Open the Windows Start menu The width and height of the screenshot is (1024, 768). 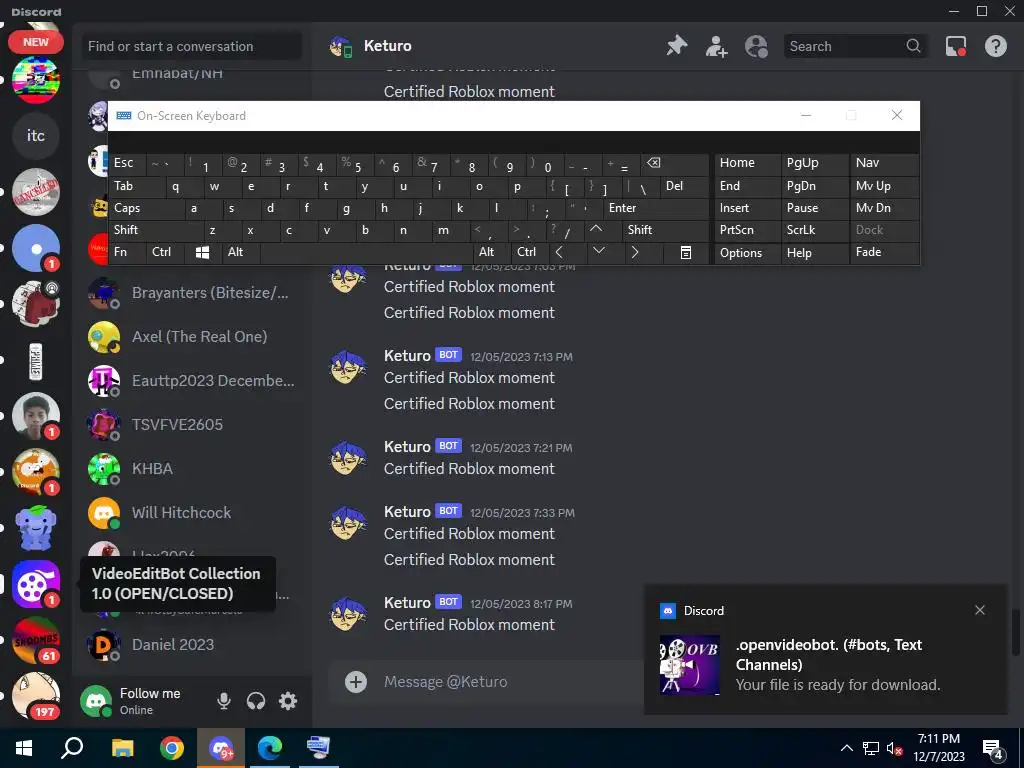click(24, 748)
